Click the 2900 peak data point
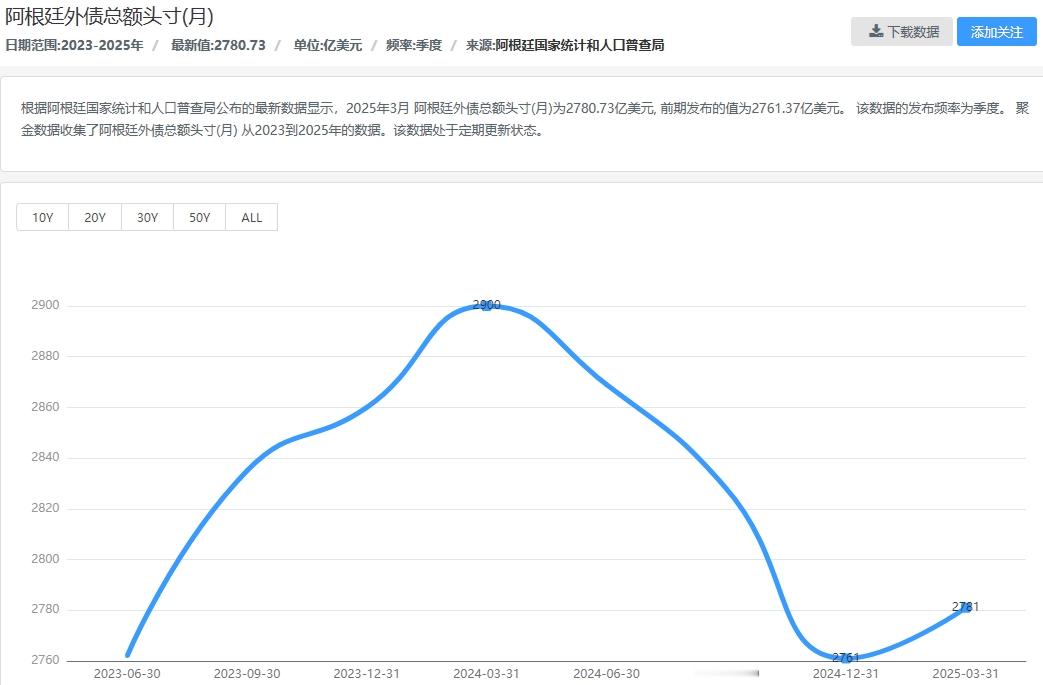This screenshot has width=1043, height=685. click(486, 305)
